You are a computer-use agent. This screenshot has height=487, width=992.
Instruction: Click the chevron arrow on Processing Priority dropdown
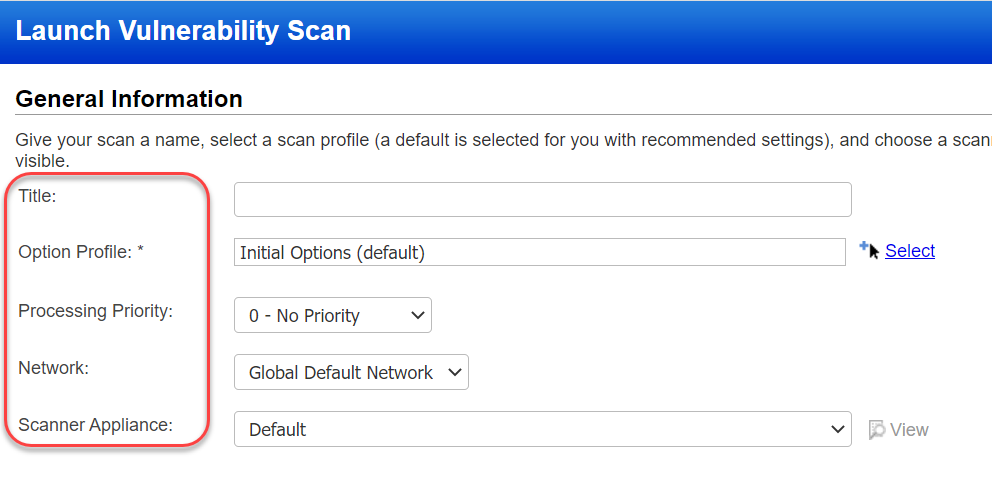point(418,316)
